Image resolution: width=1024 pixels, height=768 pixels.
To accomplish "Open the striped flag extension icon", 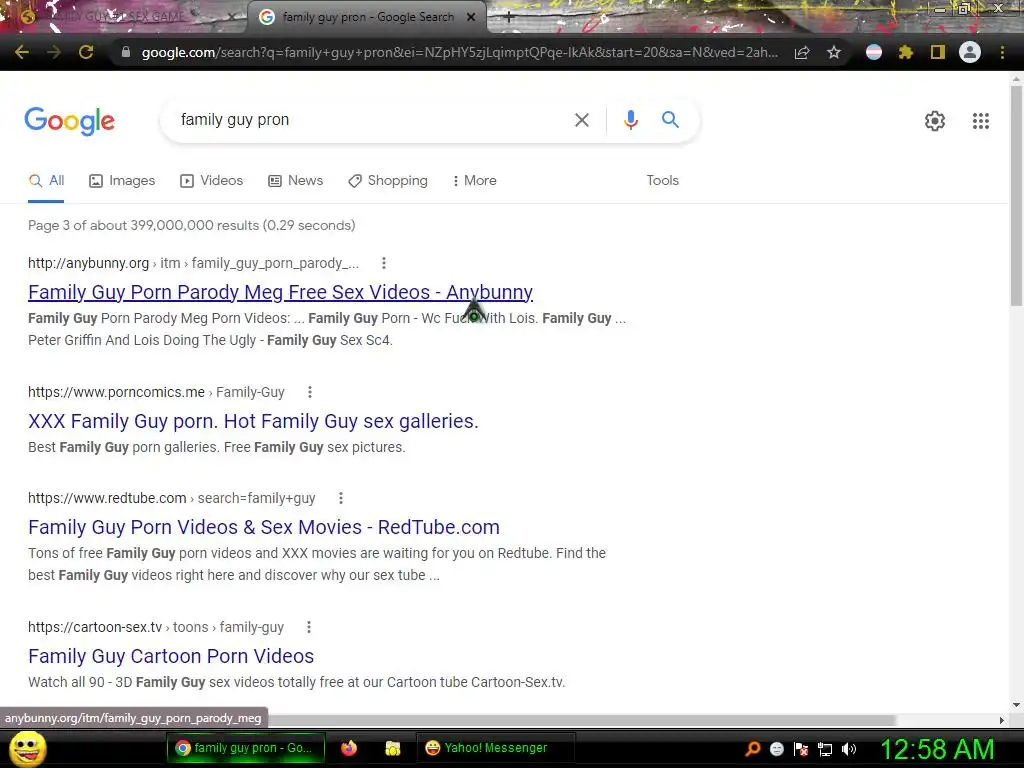I will click(874, 52).
